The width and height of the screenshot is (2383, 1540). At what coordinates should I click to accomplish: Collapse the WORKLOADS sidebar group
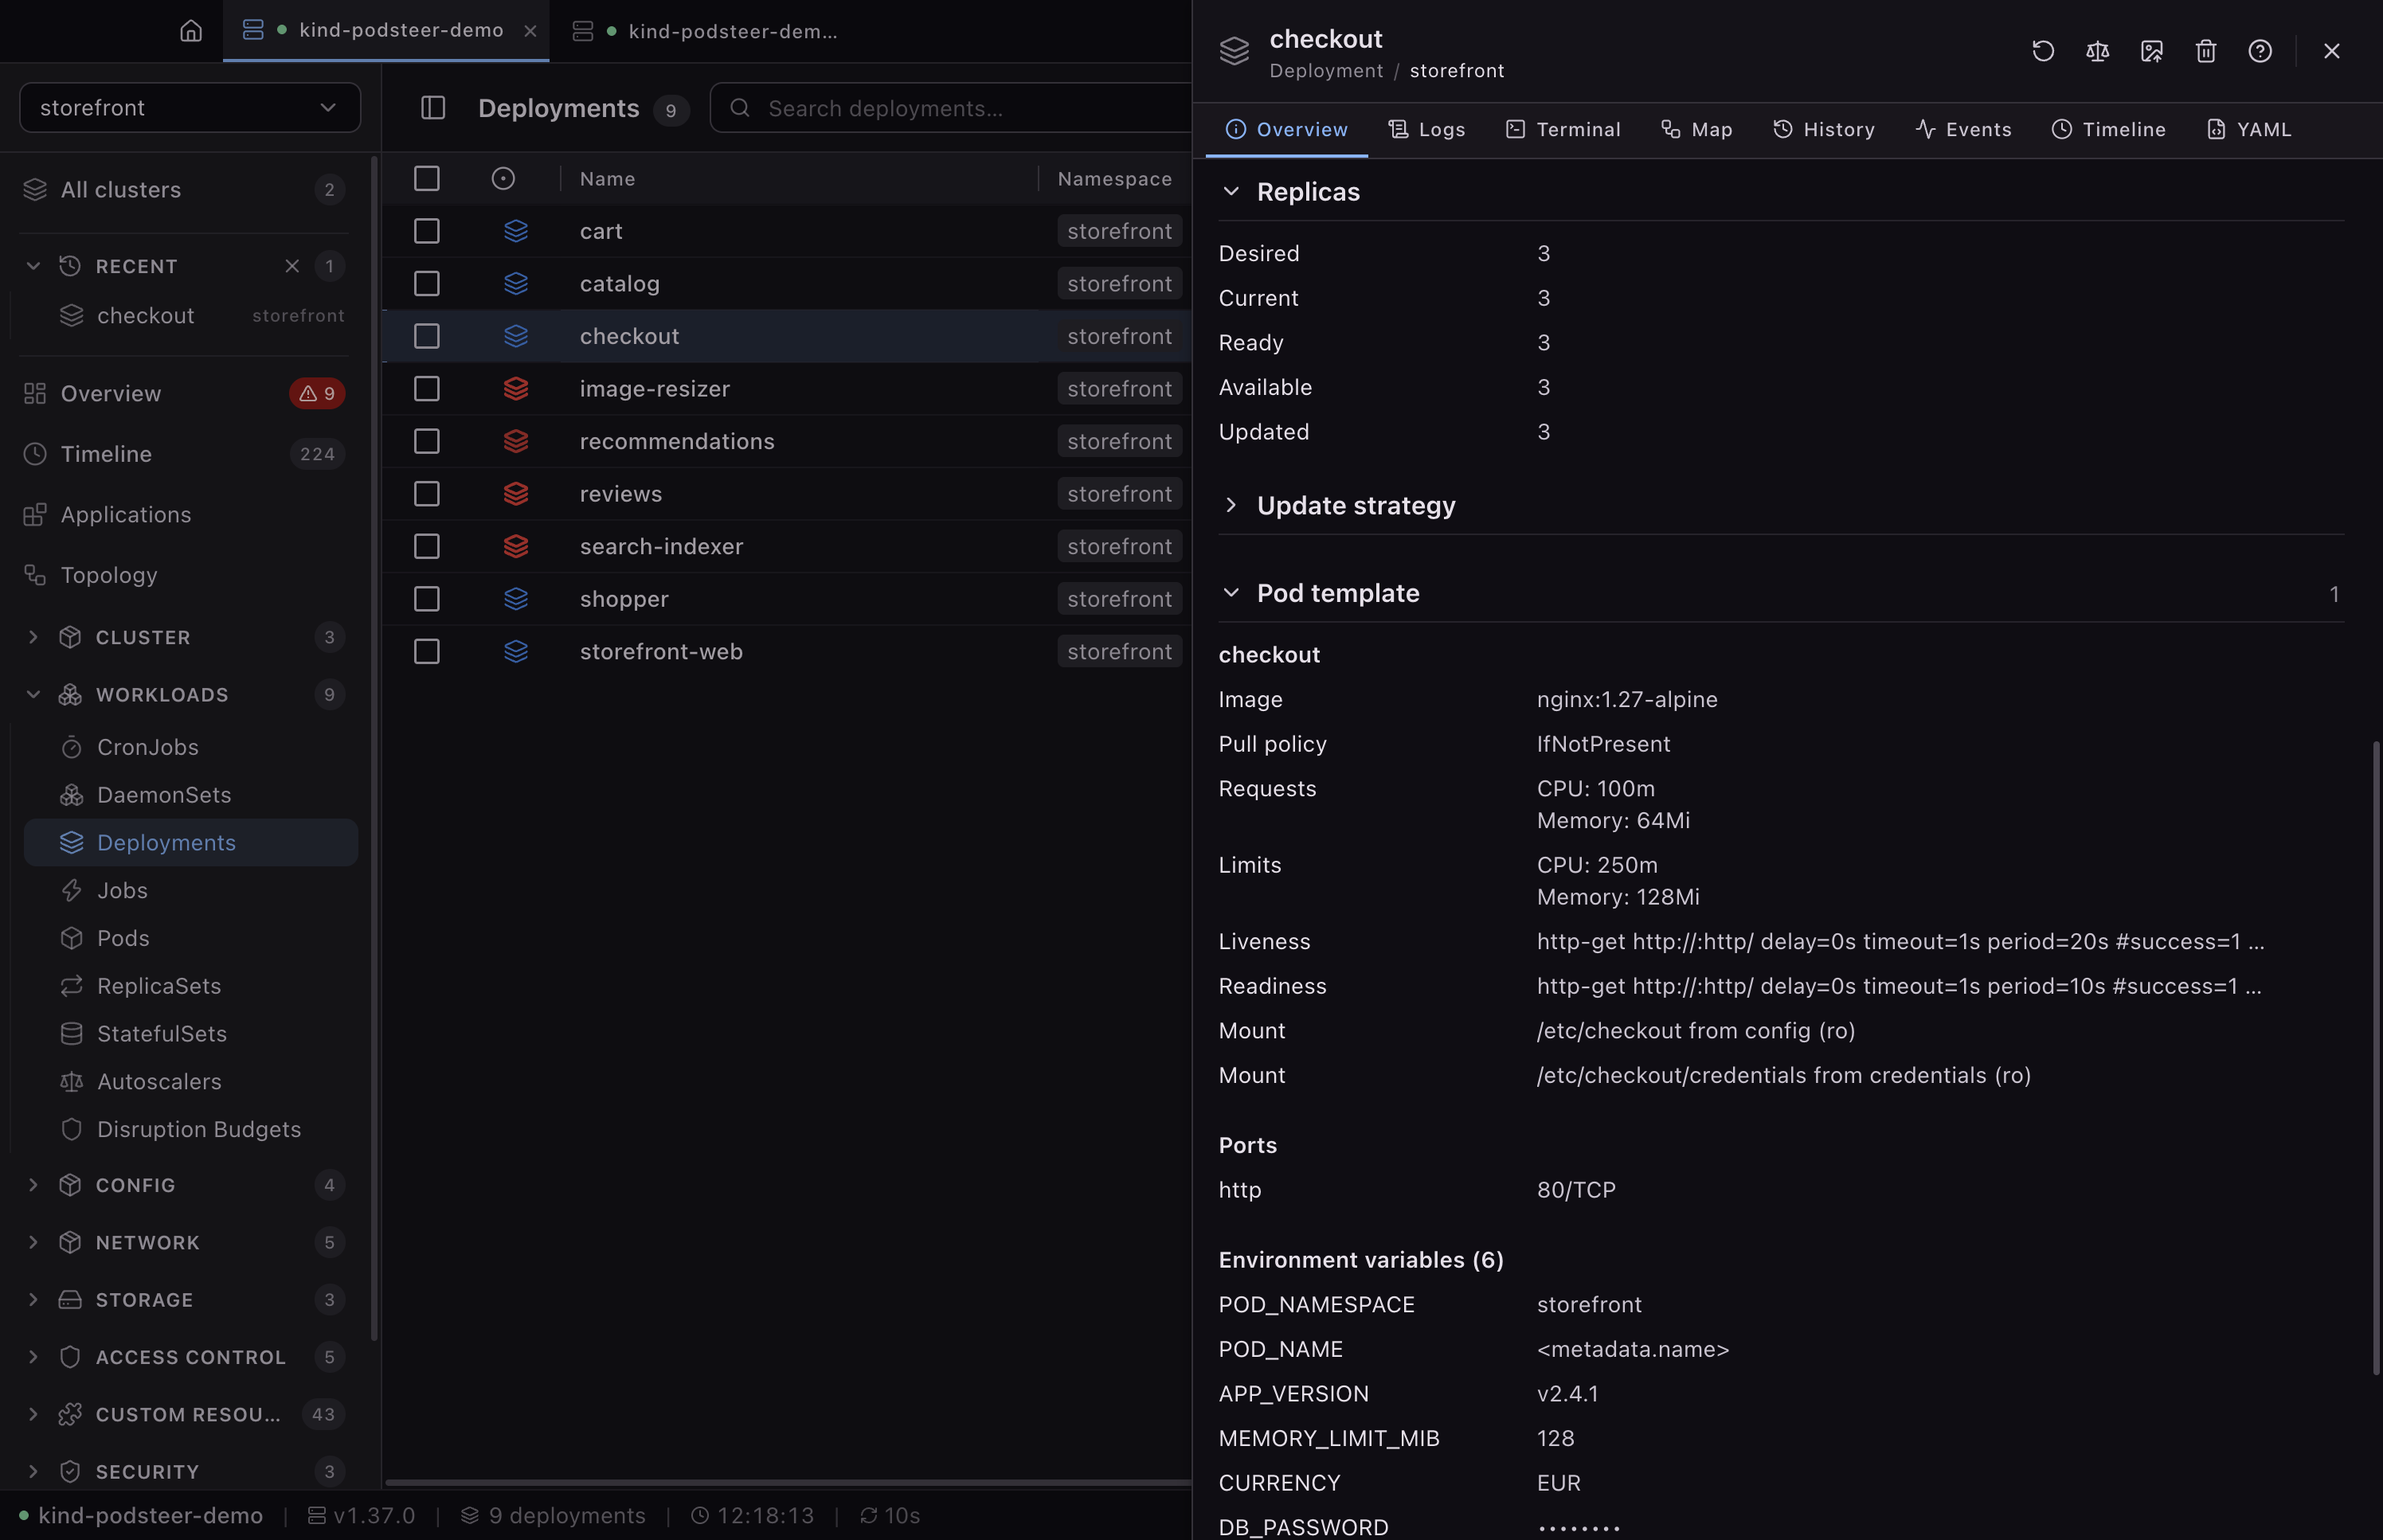[x=33, y=694]
